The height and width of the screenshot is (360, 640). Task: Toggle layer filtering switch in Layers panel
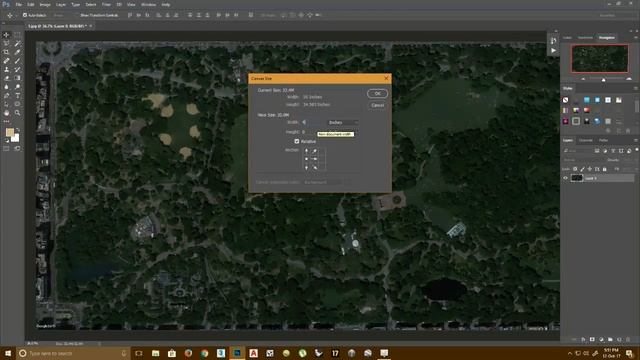(637, 150)
